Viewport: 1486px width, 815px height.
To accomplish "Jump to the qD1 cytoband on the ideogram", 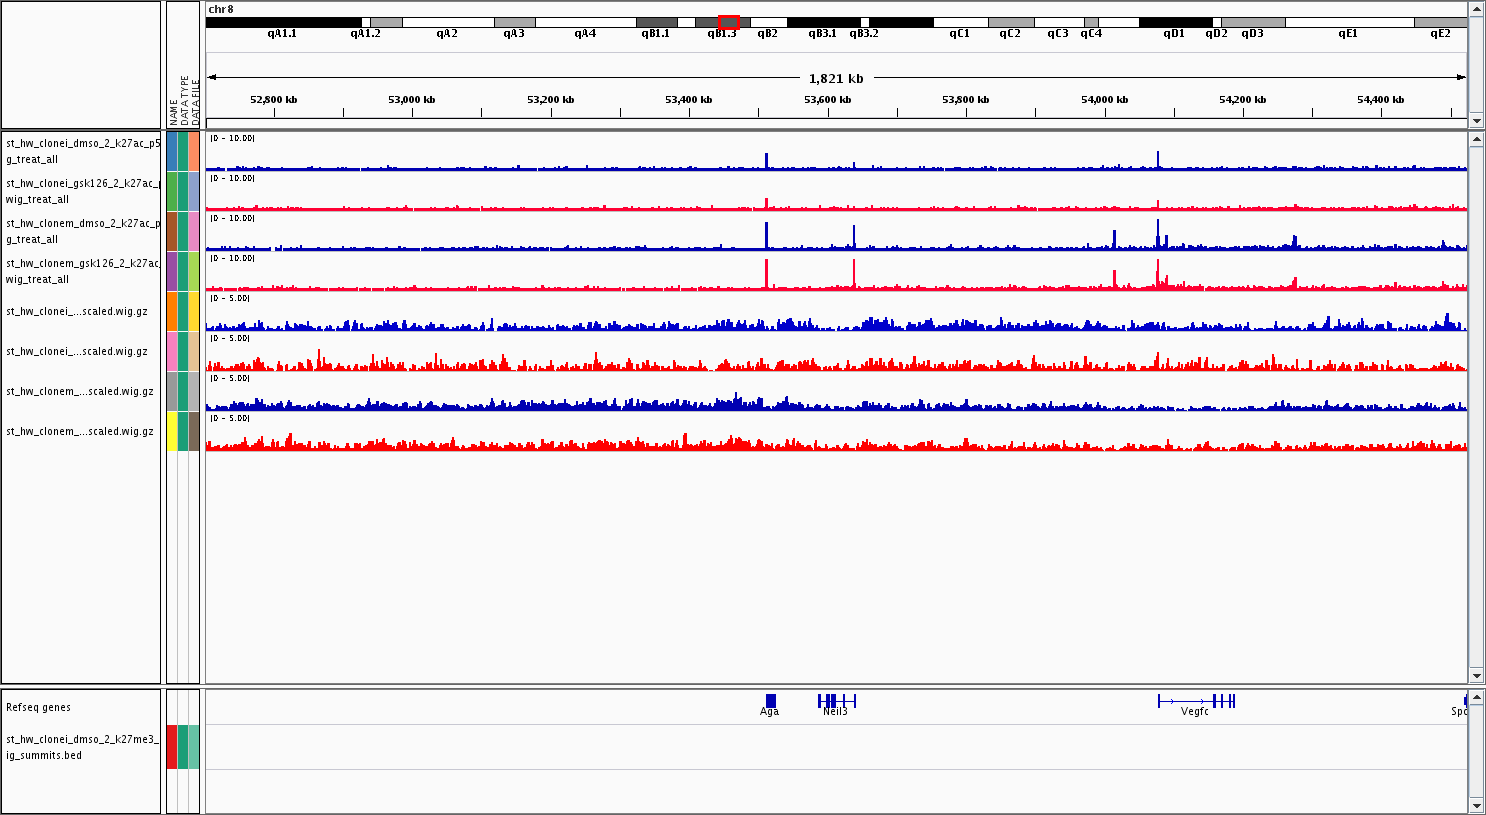I will (1175, 22).
